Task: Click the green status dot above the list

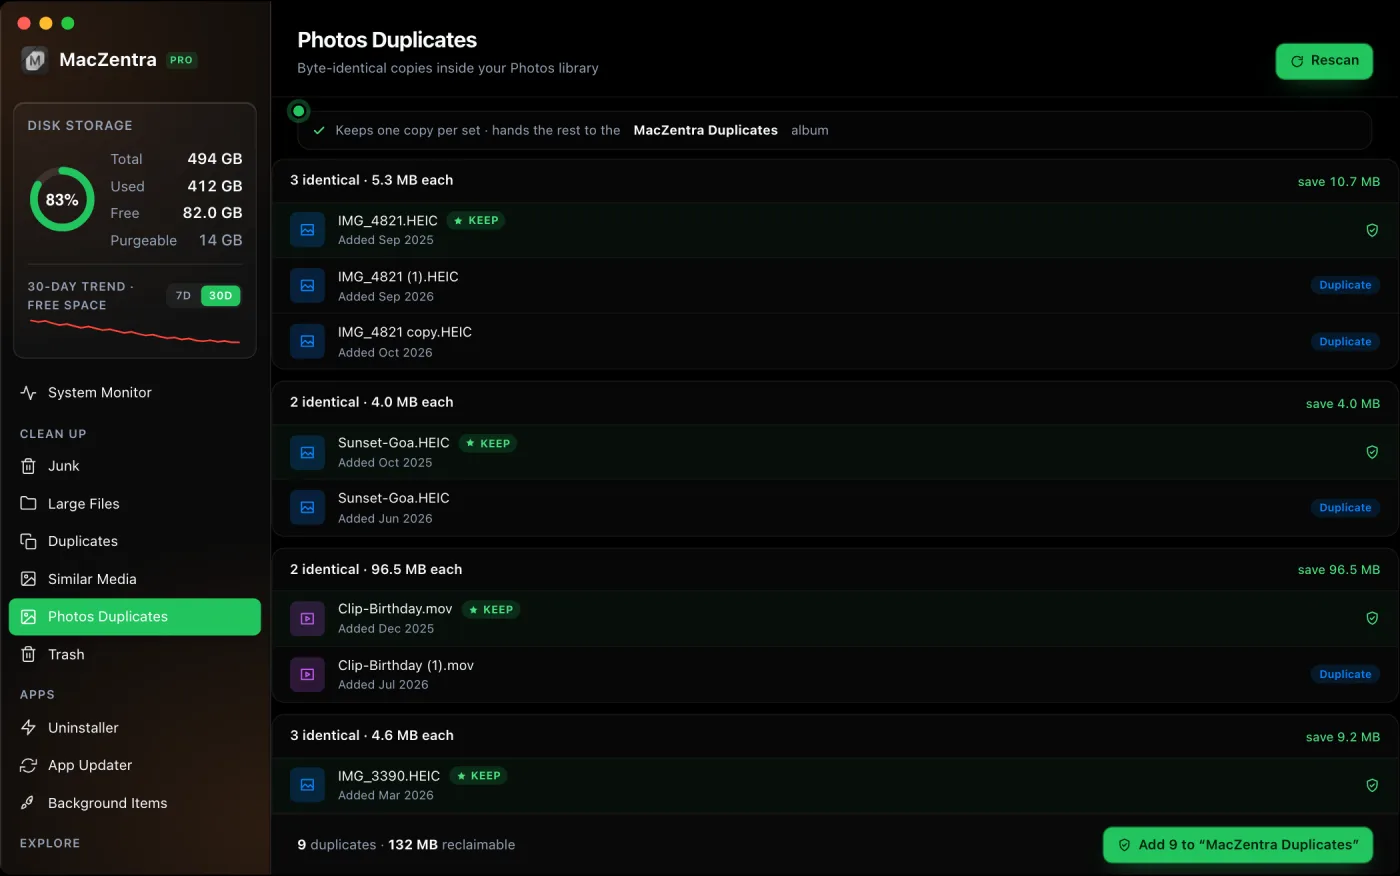Action: pos(298,111)
